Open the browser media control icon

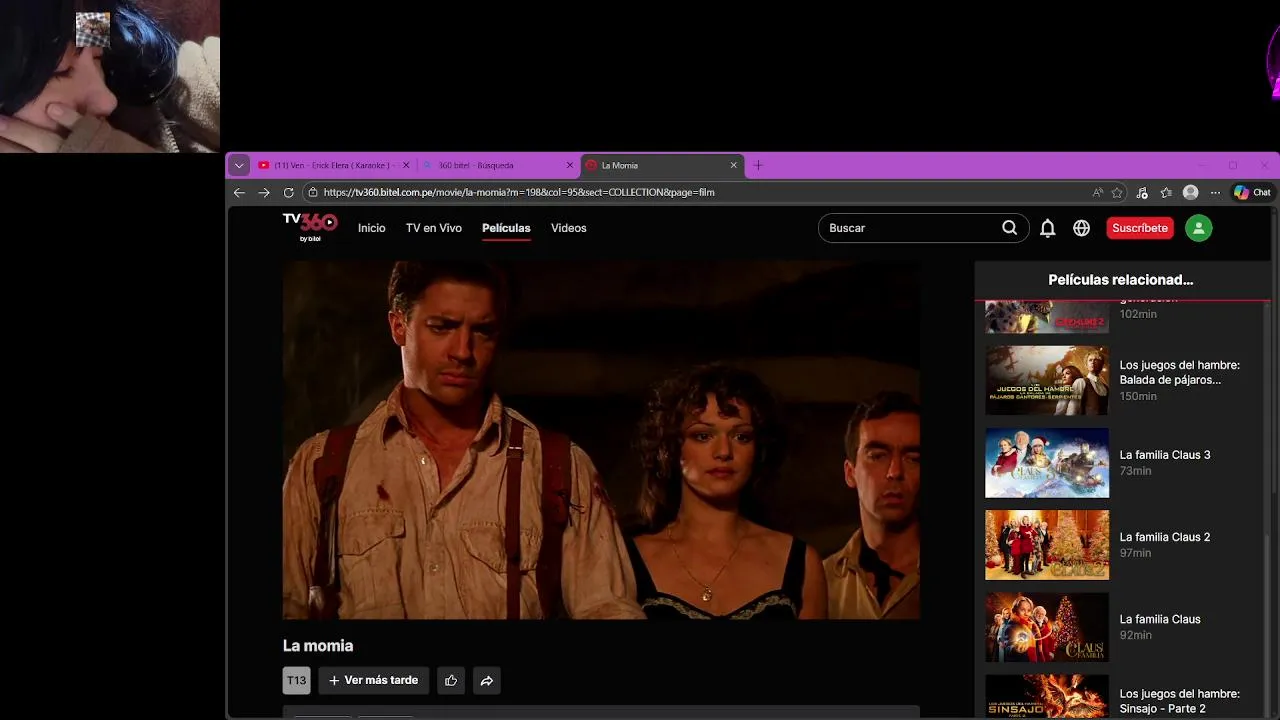pos(1142,192)
